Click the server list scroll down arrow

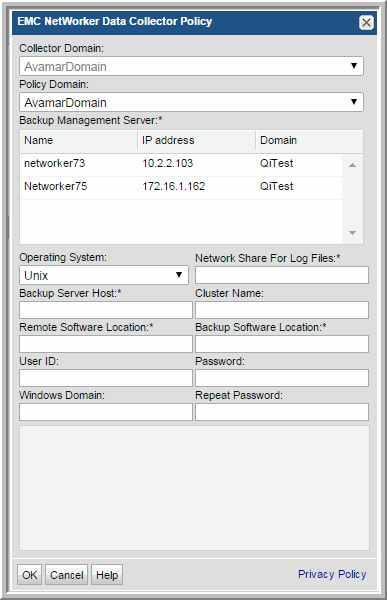click(x=353, y=233)
